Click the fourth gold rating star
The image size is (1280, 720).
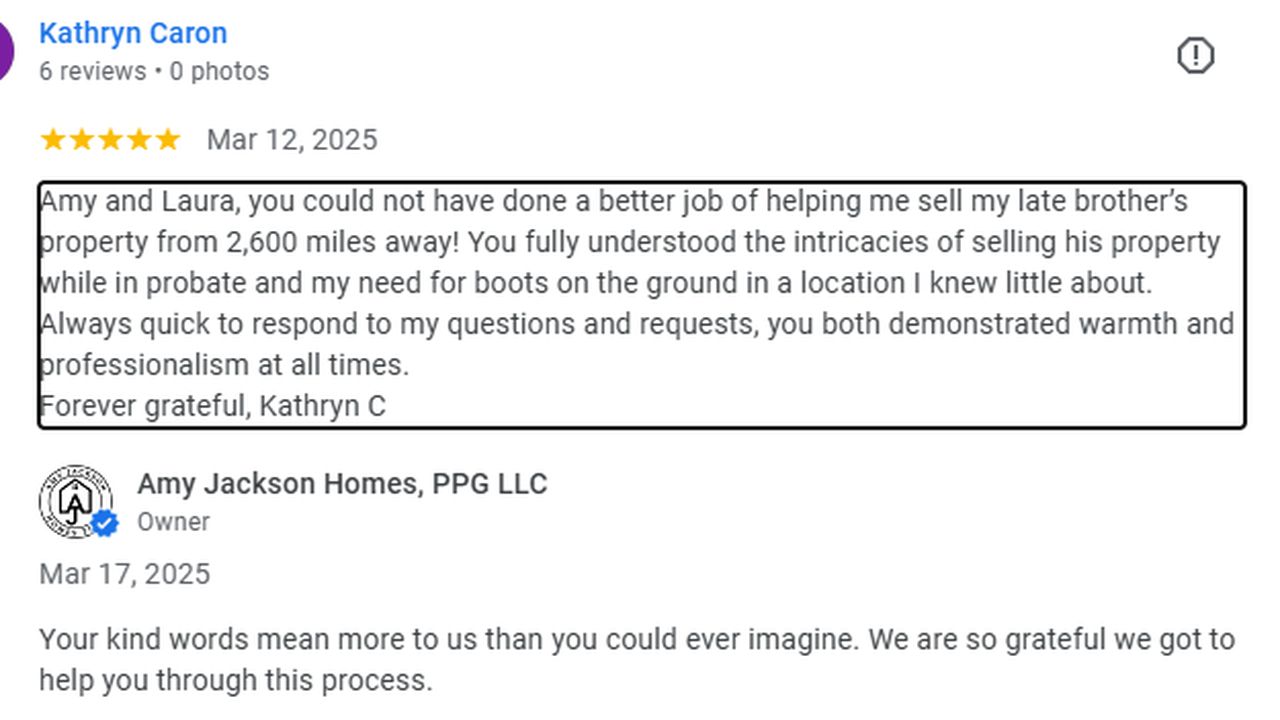point(139,140)
